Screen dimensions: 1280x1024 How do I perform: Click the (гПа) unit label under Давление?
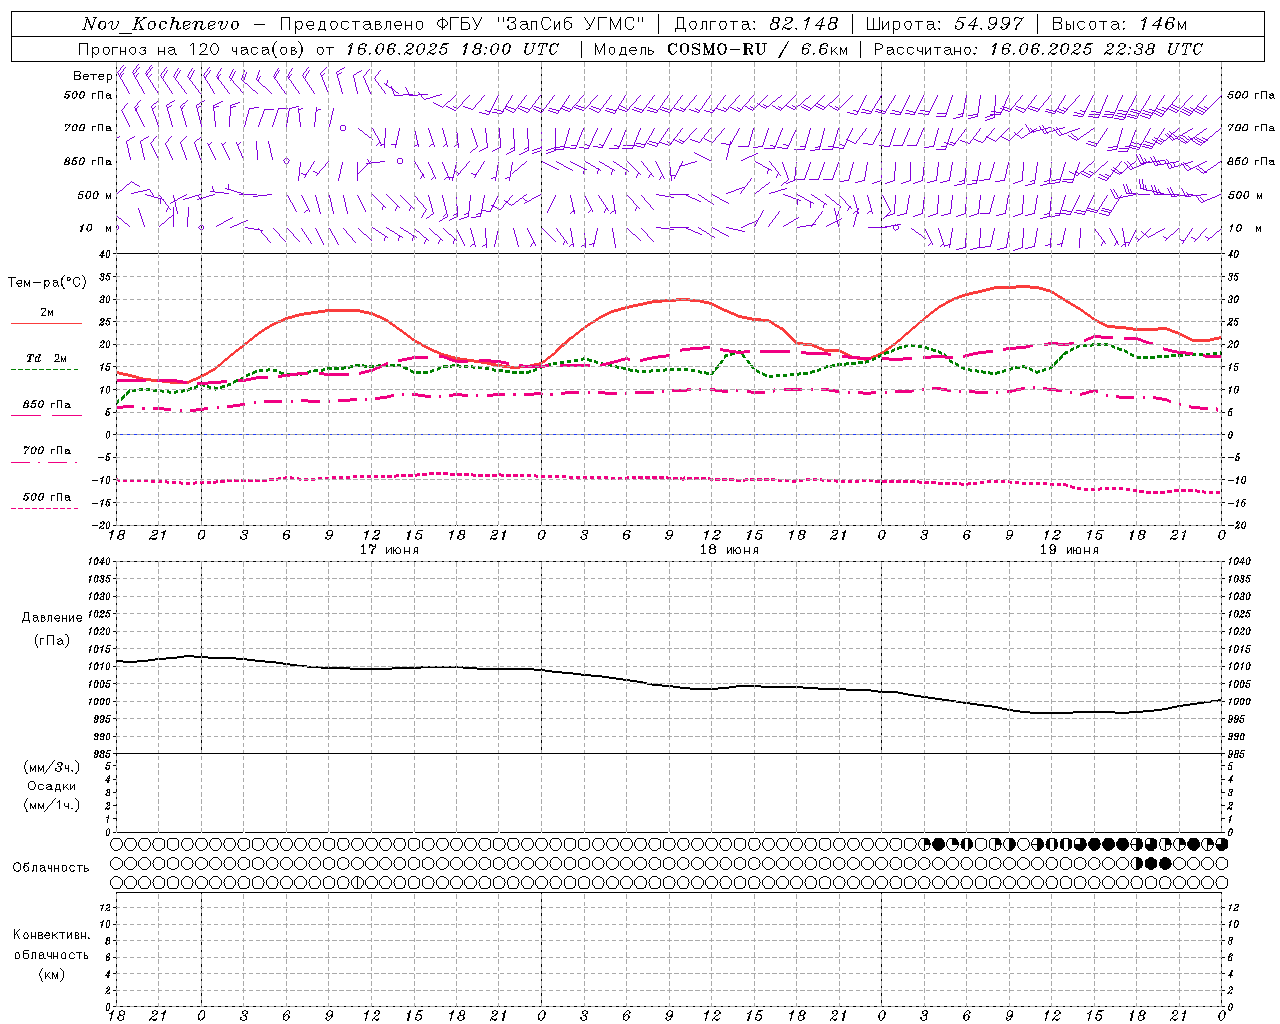click(x=52, y=640)
